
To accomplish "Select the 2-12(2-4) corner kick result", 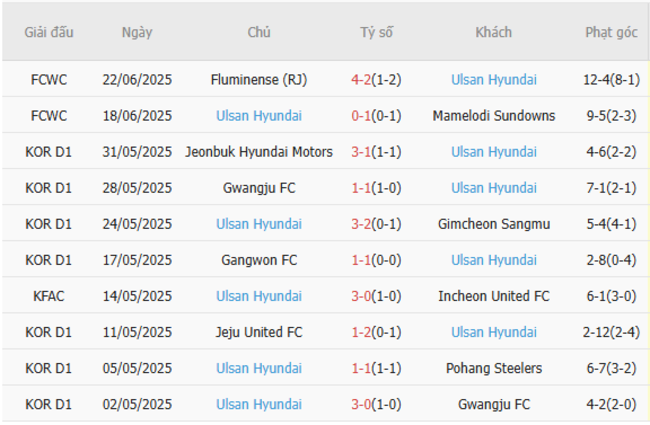I will click(611, 332).
